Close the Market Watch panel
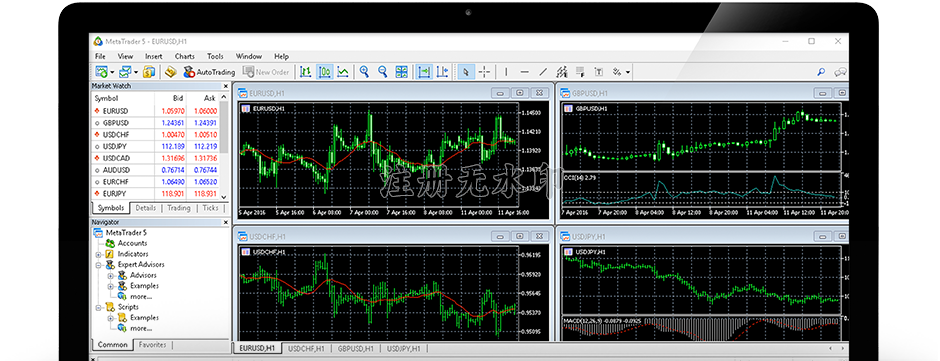940x361 pixels. tap(225, 86)
